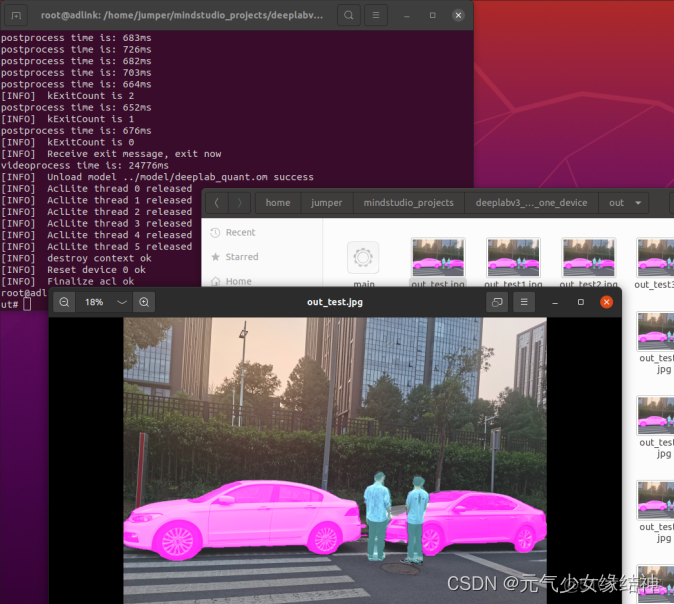Close the out_test.jpg image viewer
This screenshot has width=674, height=604.
coord(607,302)
